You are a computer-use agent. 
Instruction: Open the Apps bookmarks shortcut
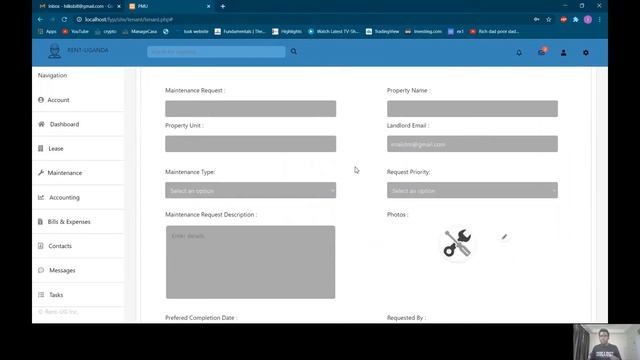click(x=47, y=31)
